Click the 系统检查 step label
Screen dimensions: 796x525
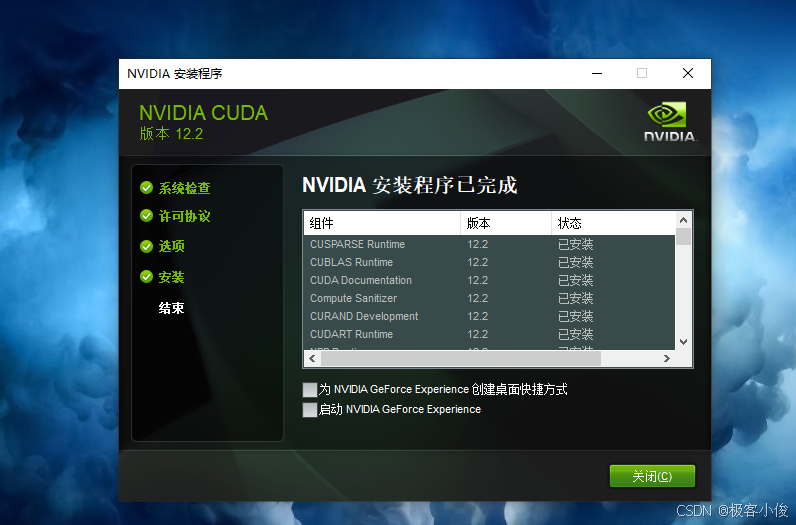click(184, 188)
